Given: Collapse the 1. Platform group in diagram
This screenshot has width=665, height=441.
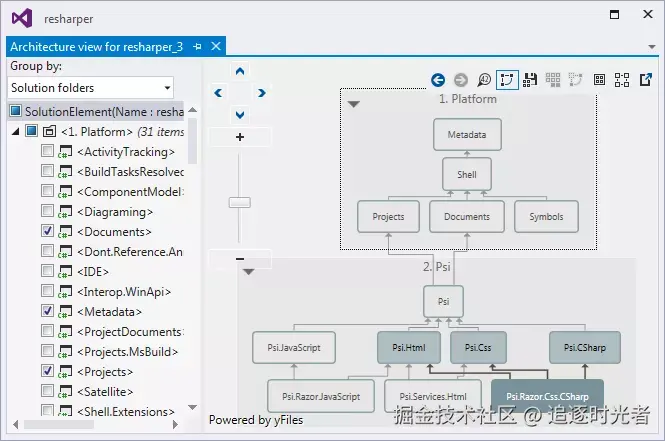Looking at the screenshot, I should (x=354, y=103).
